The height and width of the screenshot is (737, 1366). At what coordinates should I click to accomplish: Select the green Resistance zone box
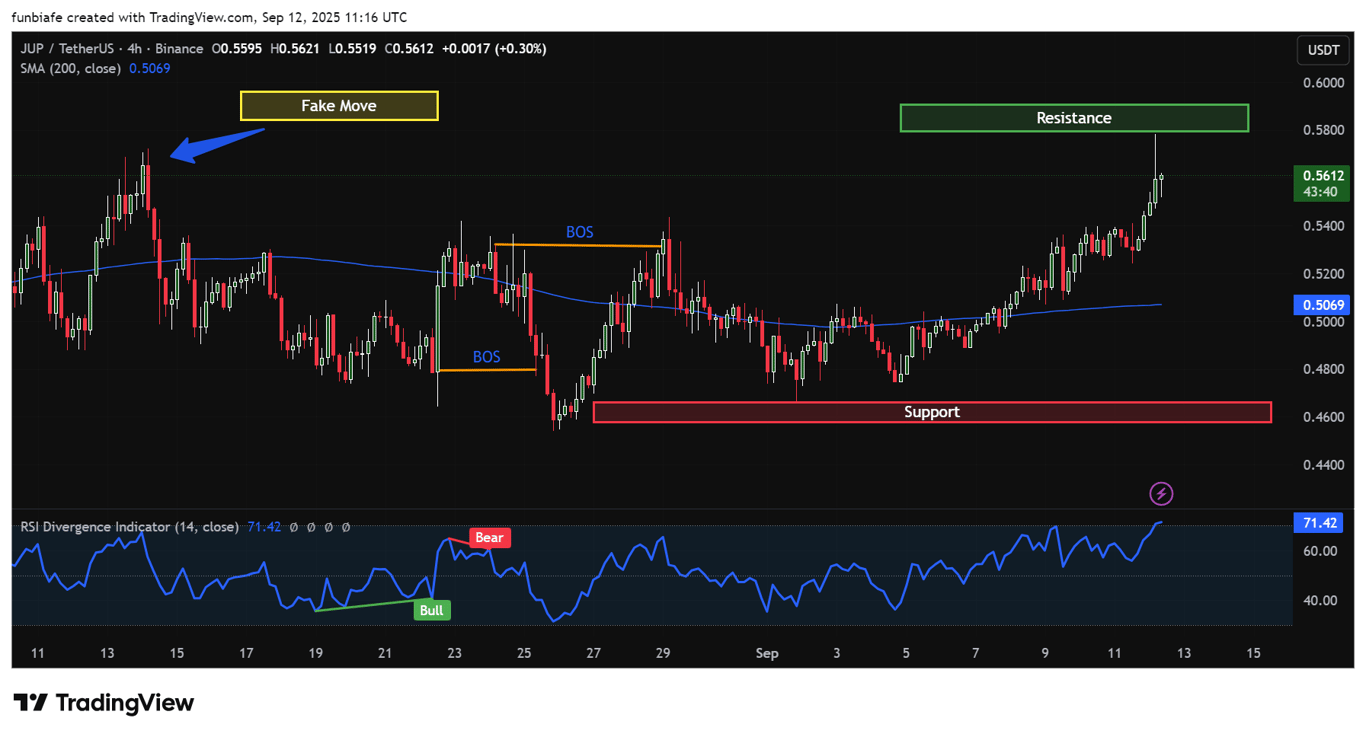[1073, 118]
